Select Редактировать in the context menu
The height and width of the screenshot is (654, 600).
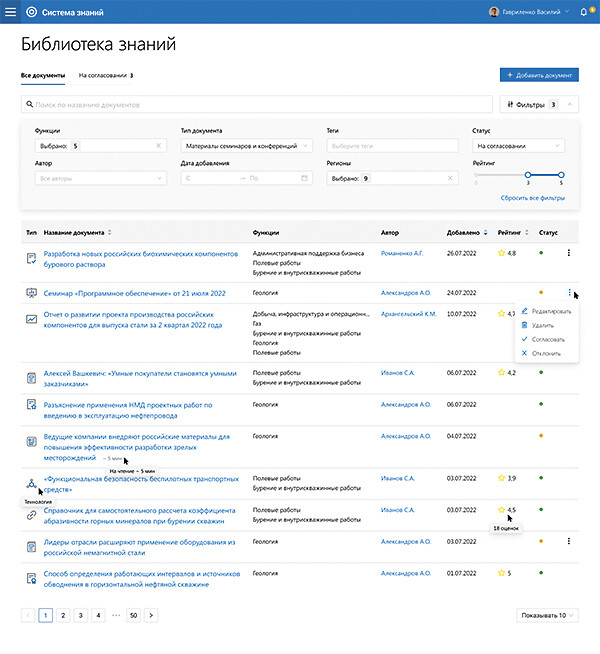(552, 311)
